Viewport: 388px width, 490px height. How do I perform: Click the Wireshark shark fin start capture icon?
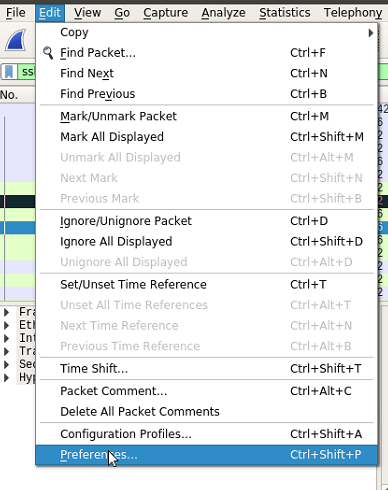pos(16,40)
